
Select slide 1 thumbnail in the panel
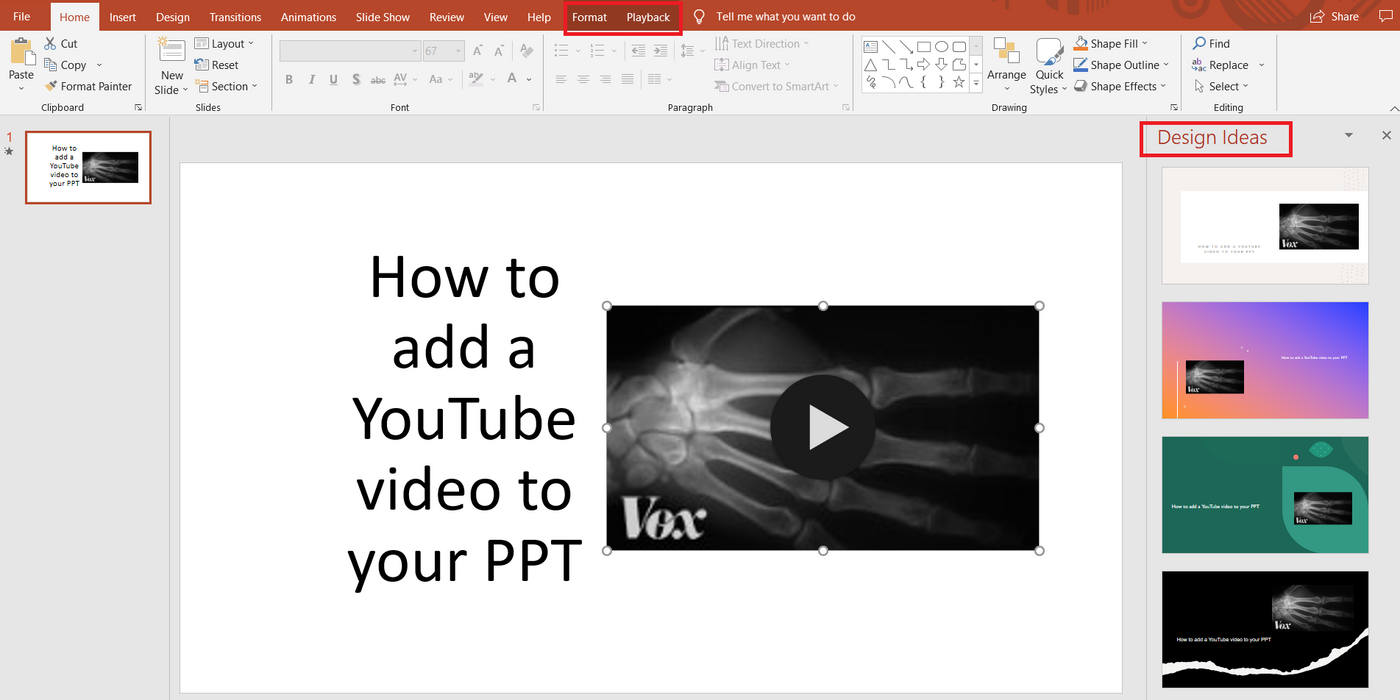(x=88, y=167)
